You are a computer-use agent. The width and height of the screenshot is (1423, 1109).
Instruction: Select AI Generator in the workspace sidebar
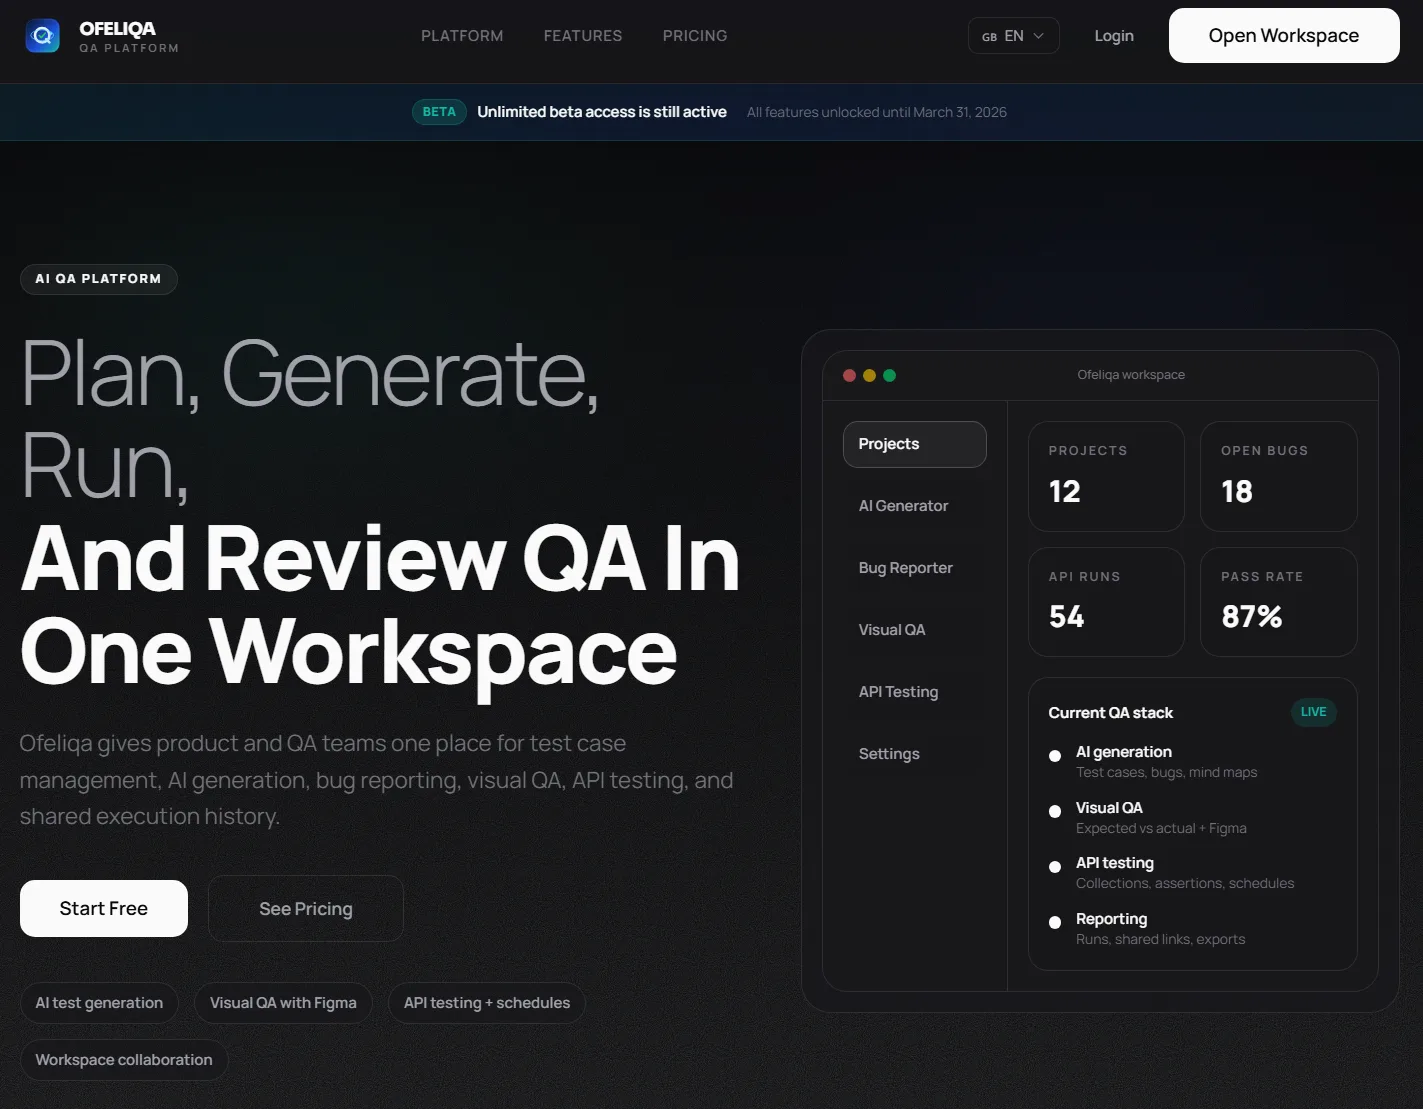point(903,505)
